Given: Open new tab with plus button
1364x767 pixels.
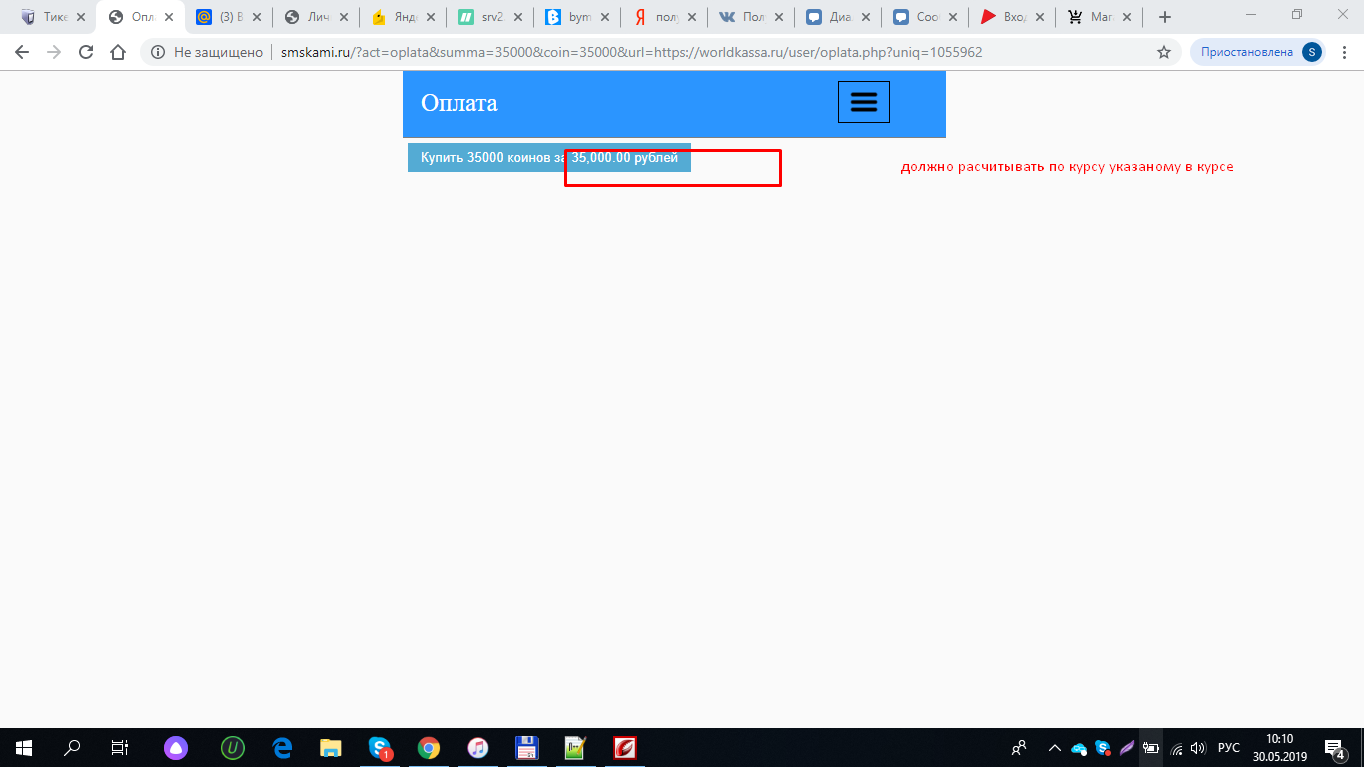Looking at the screenshot, I should click(1164, 17).
